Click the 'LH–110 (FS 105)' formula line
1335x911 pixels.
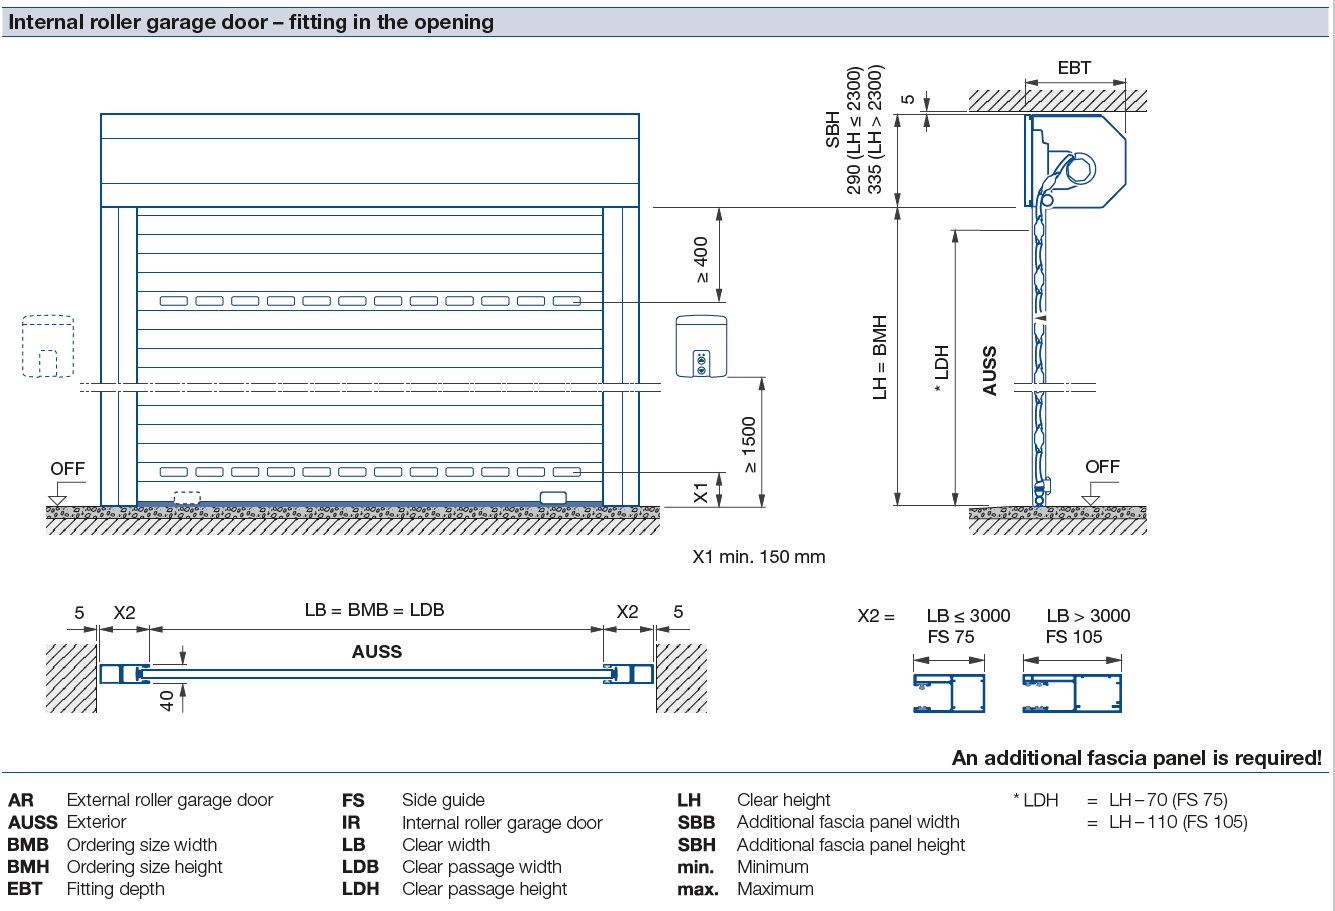coord(1177,822)
